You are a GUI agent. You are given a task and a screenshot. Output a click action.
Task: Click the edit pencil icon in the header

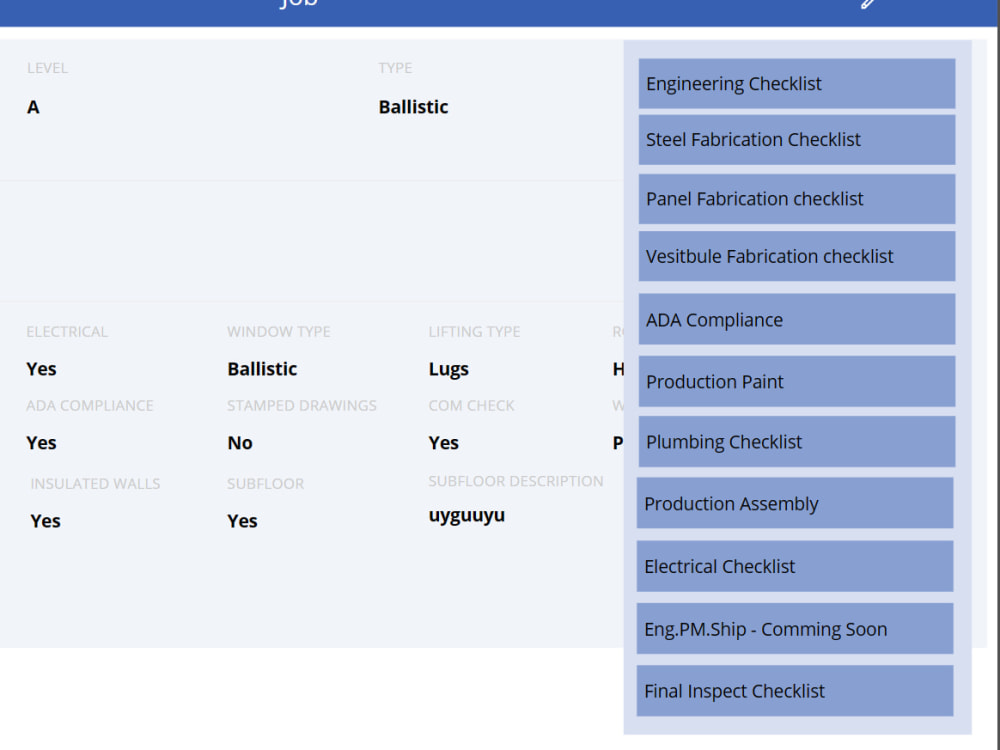click(x=864, y=5)
